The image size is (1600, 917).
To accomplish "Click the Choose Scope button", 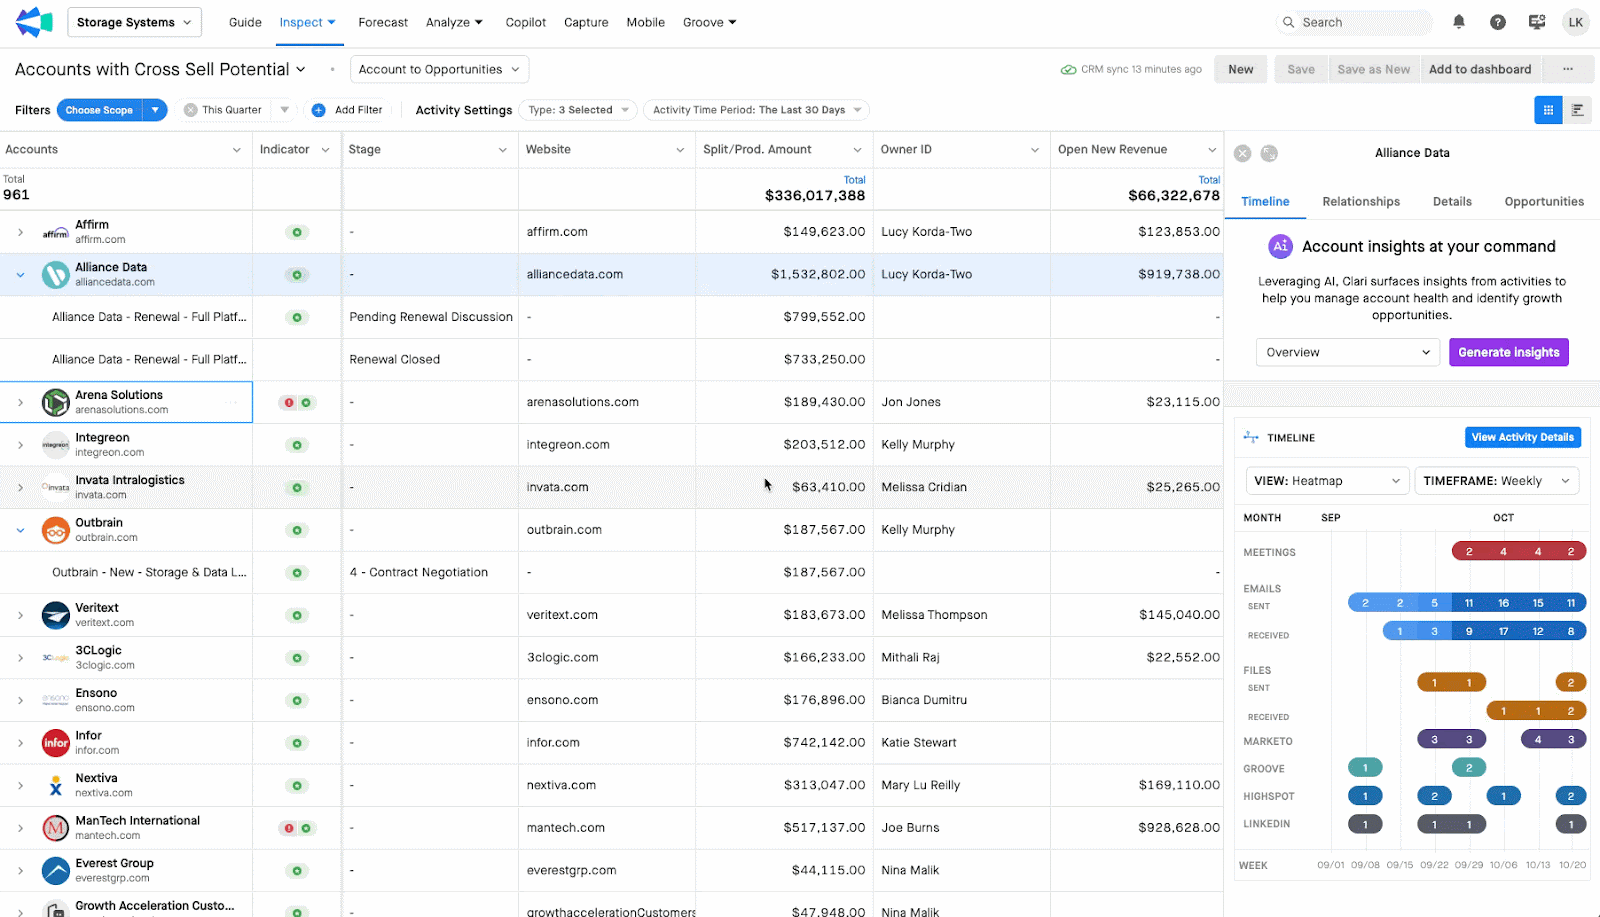I will click(x=99, y=110).
